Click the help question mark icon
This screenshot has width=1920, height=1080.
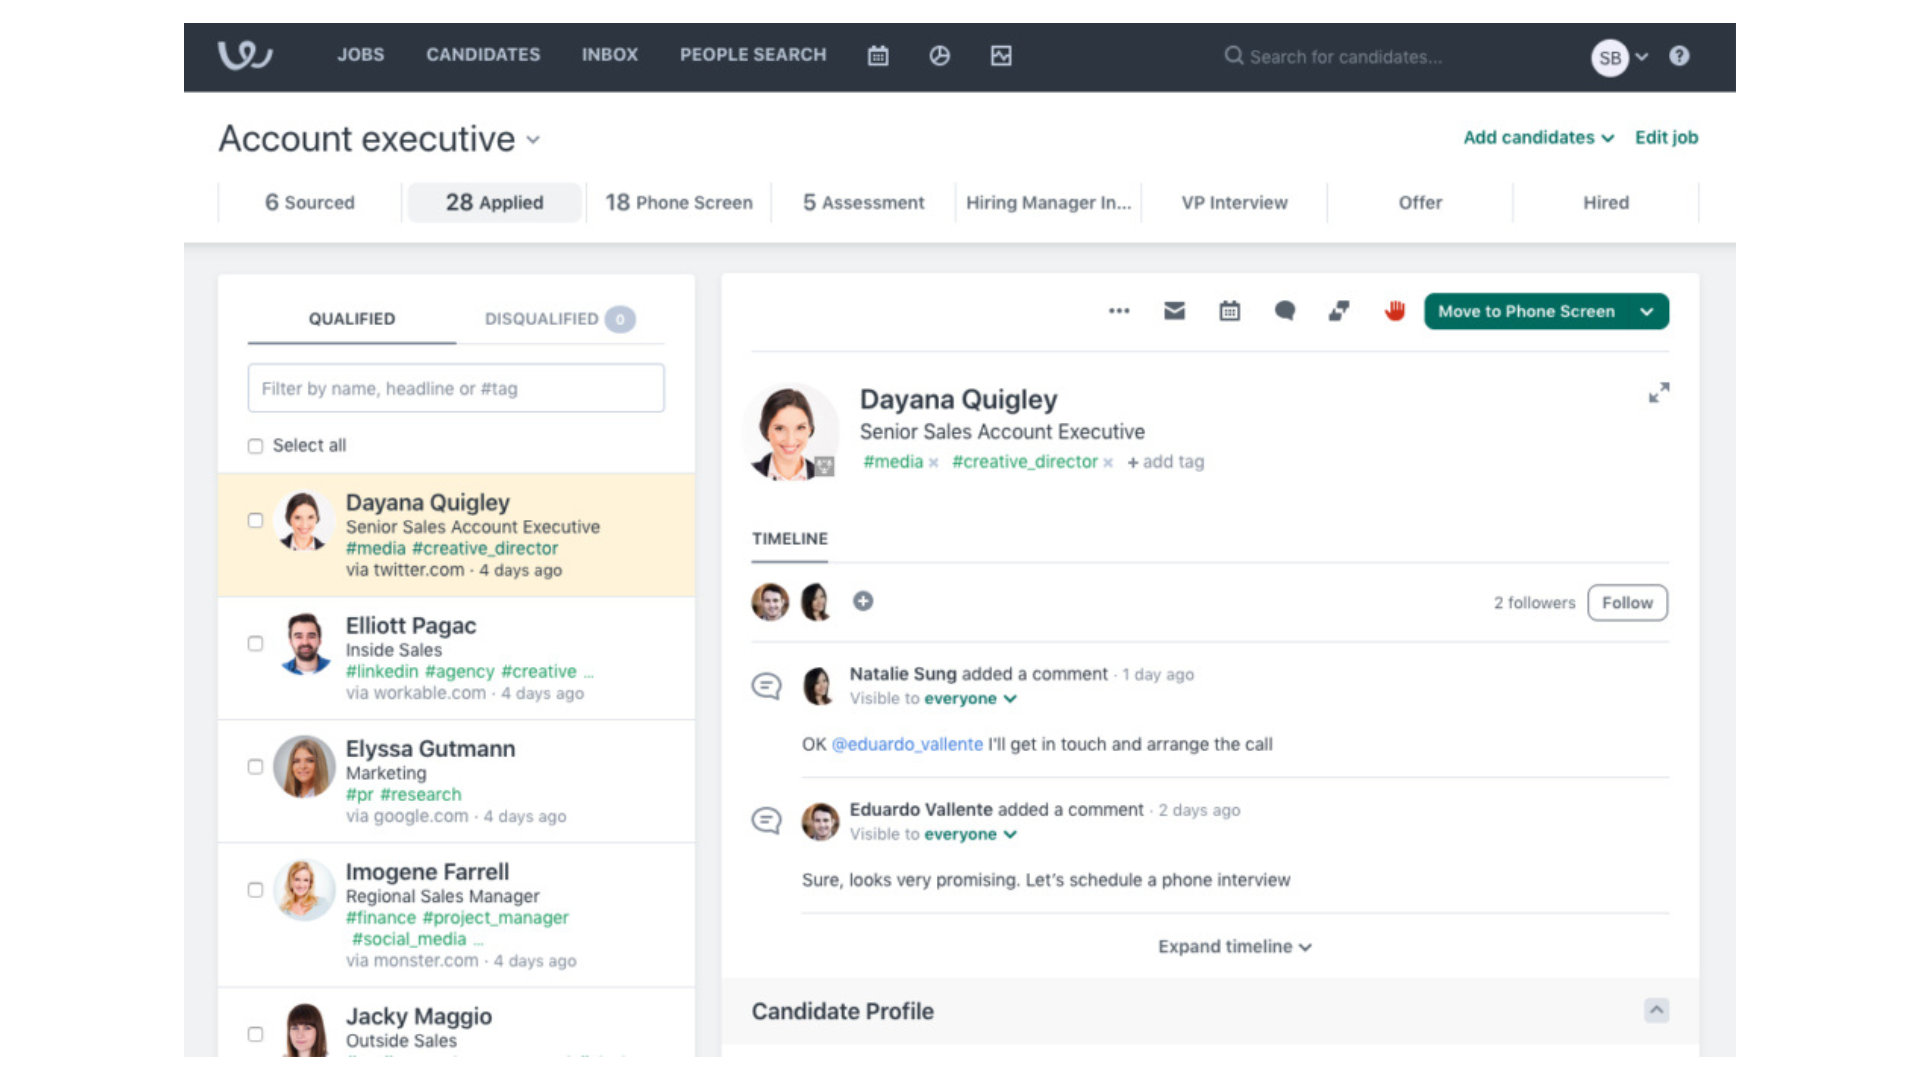[1679, 56]
